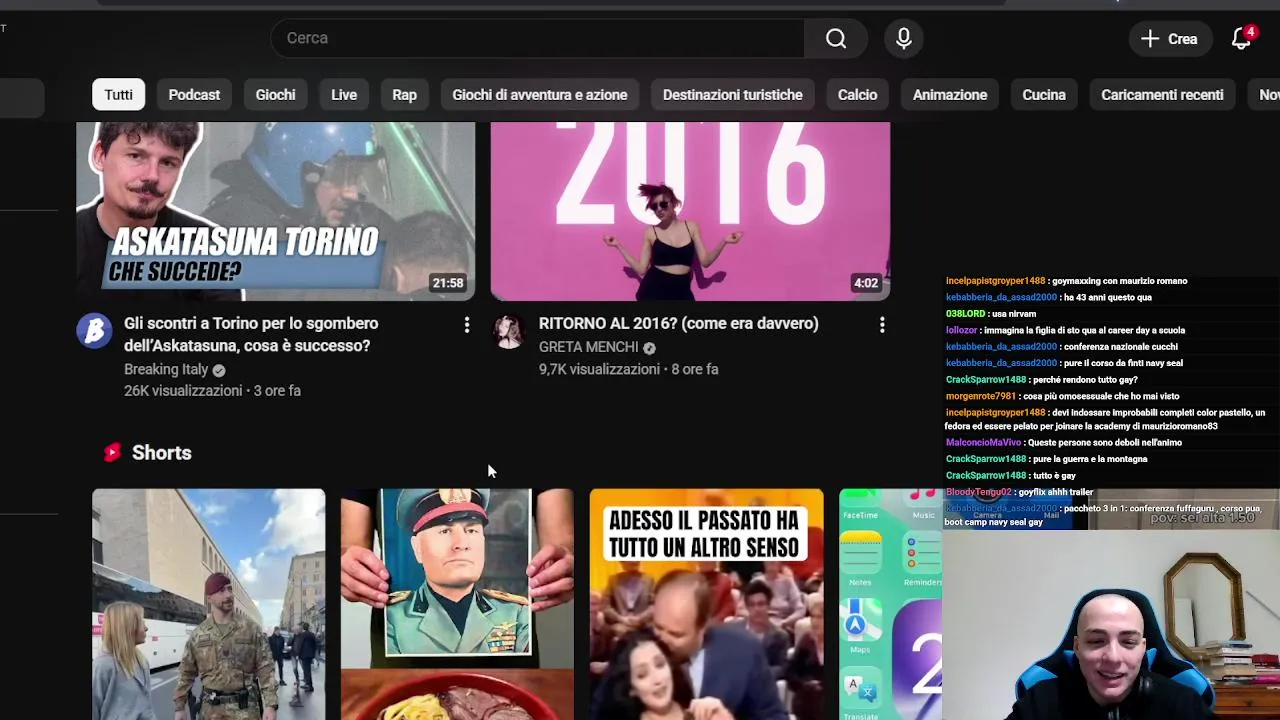
Task: Click the search magnifier button
Action: [836, 38]
